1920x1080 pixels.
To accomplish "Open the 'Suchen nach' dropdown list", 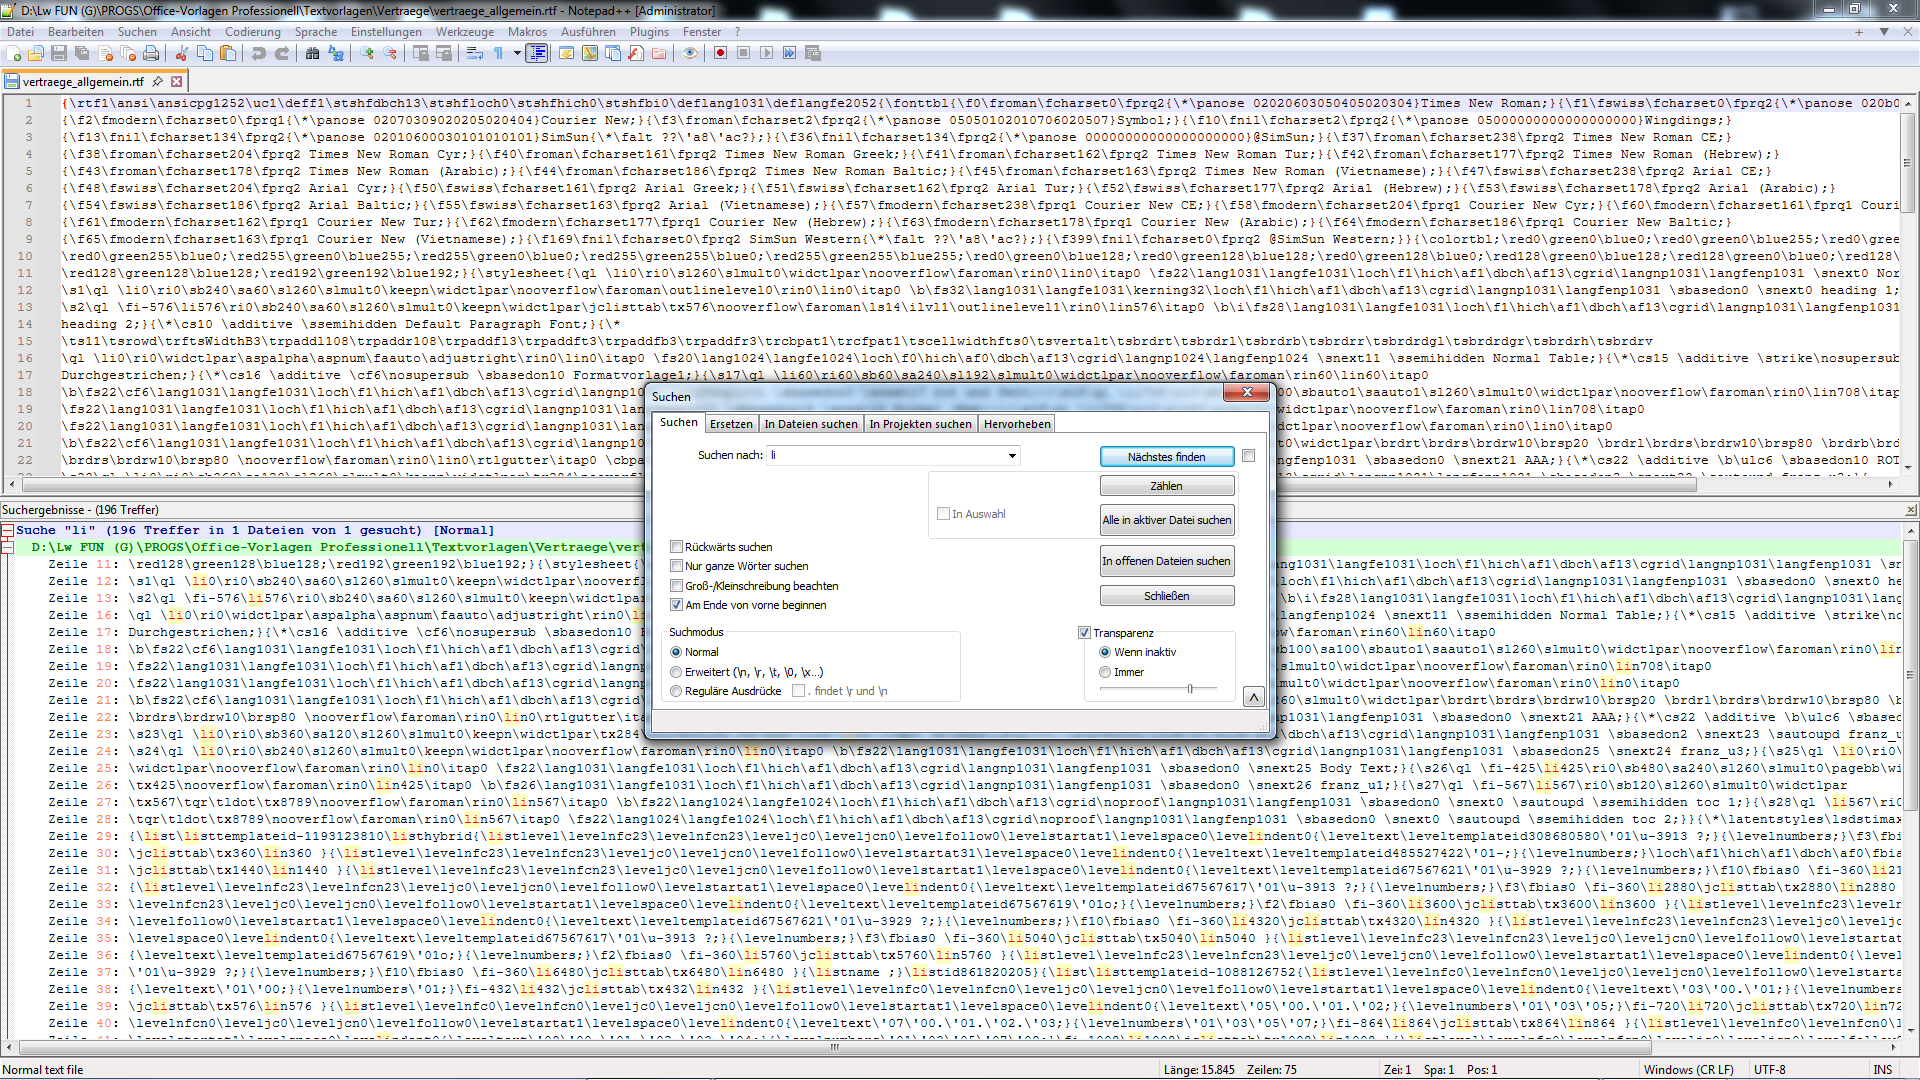I will coord(1013,455).
